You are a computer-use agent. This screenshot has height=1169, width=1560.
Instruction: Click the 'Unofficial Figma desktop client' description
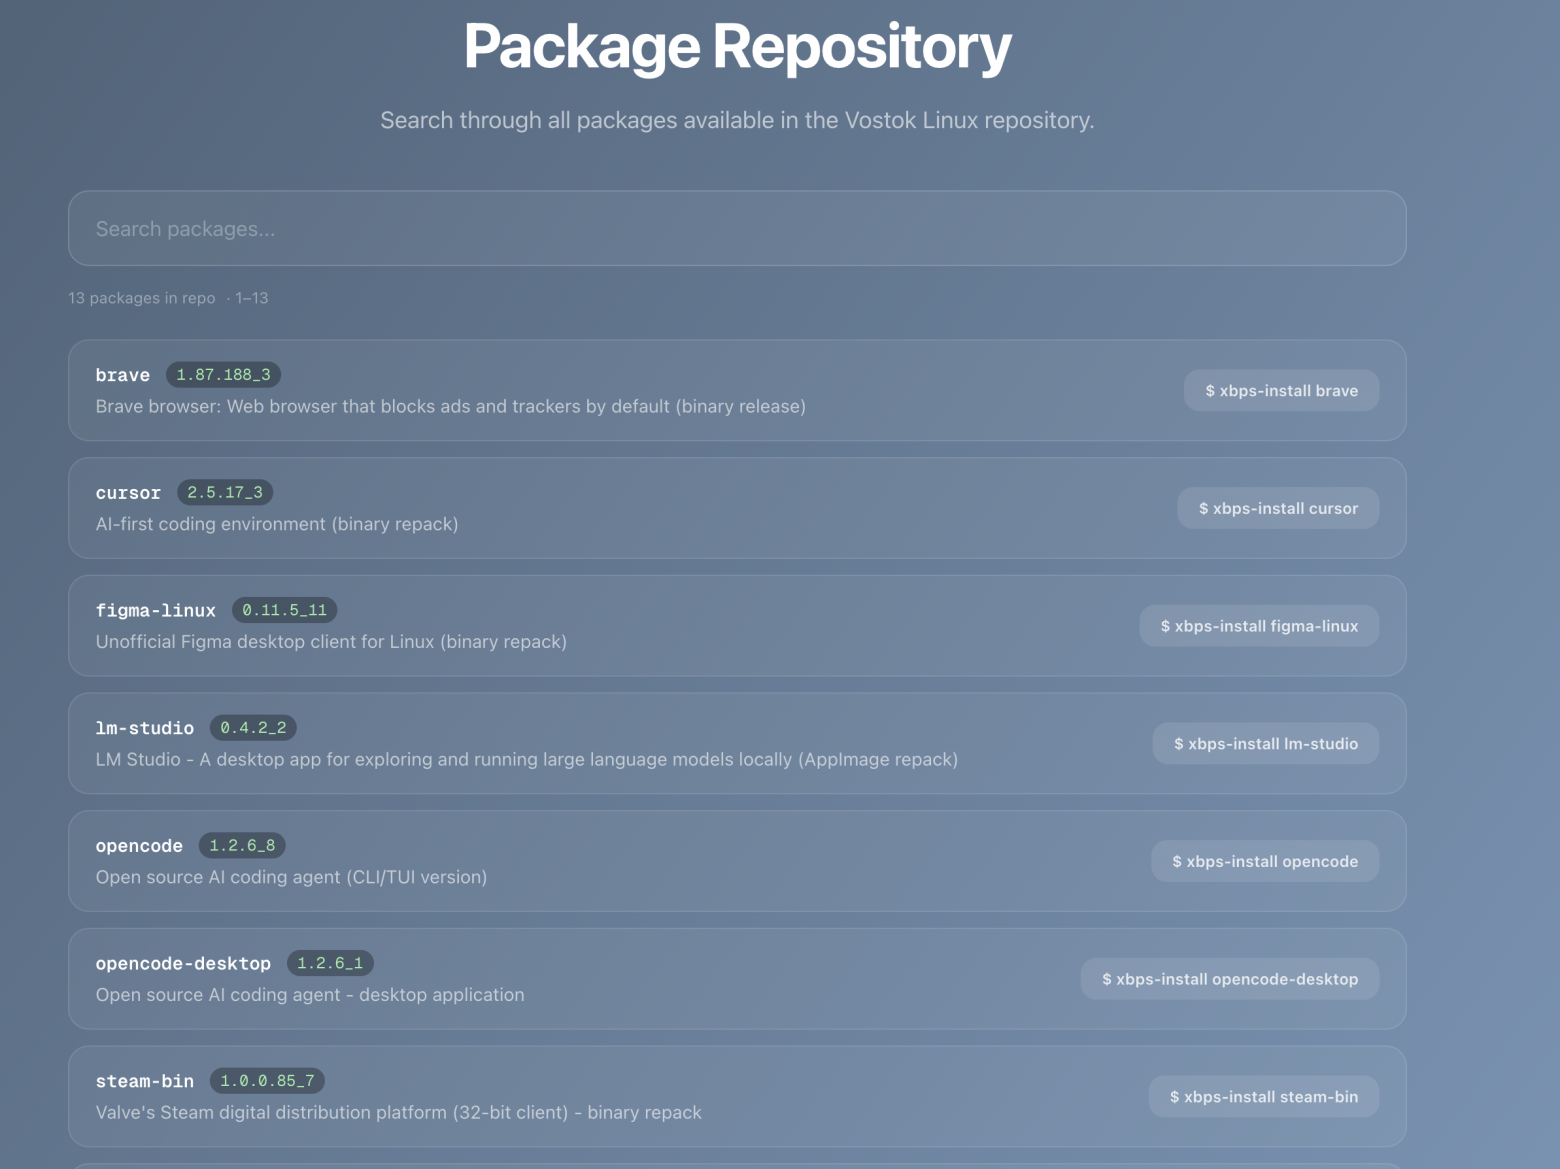tap(331, 641)
